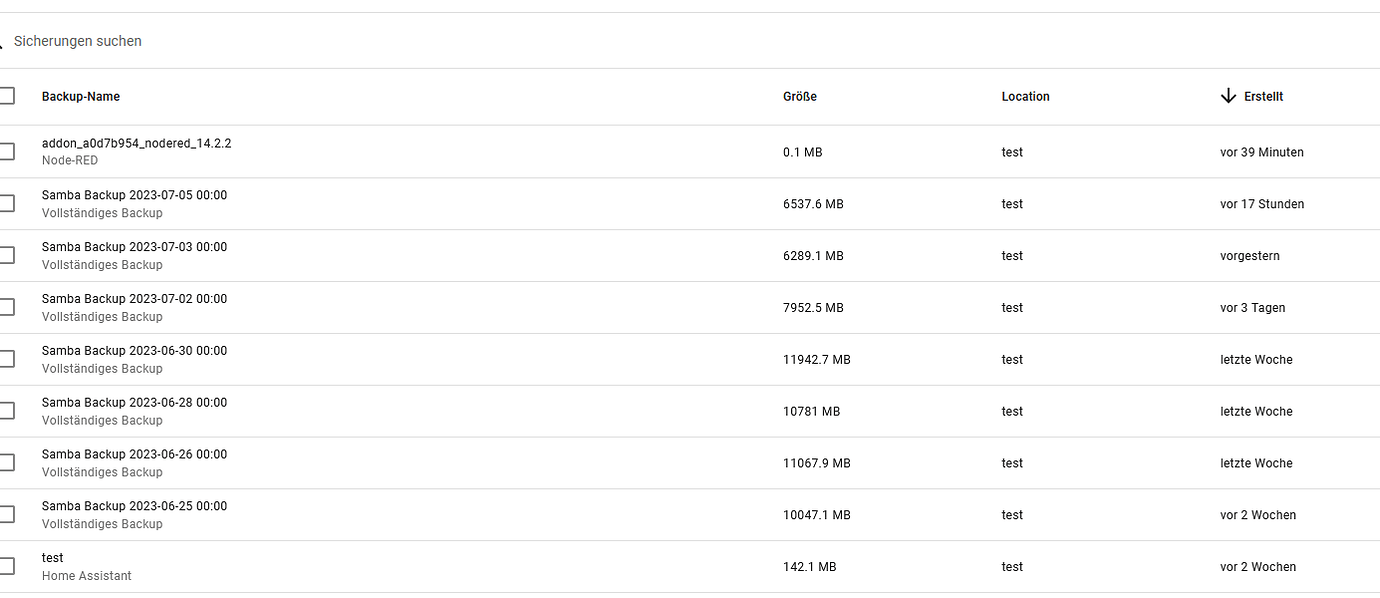Select the checkbox for the test backup
This screenshot has height=598, width=1380.
click(x=6, y=566)
